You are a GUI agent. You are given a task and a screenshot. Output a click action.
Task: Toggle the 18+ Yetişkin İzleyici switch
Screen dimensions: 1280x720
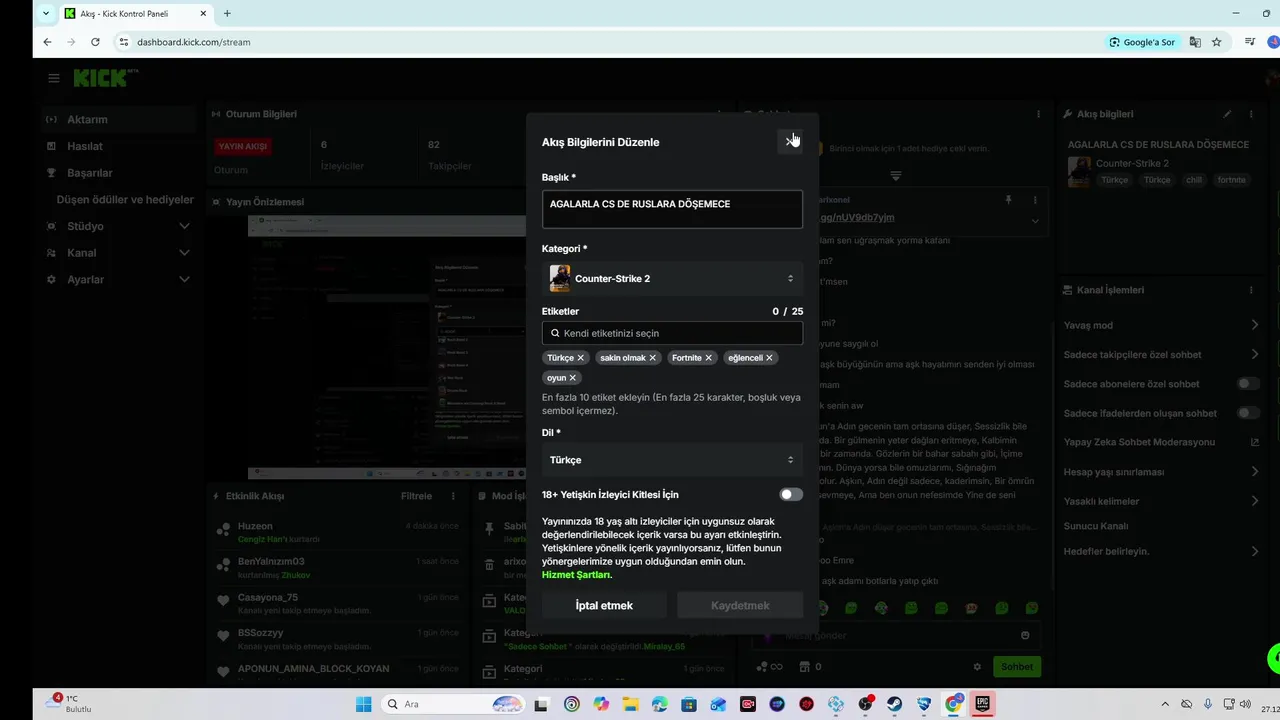click(x=791, y=494)
